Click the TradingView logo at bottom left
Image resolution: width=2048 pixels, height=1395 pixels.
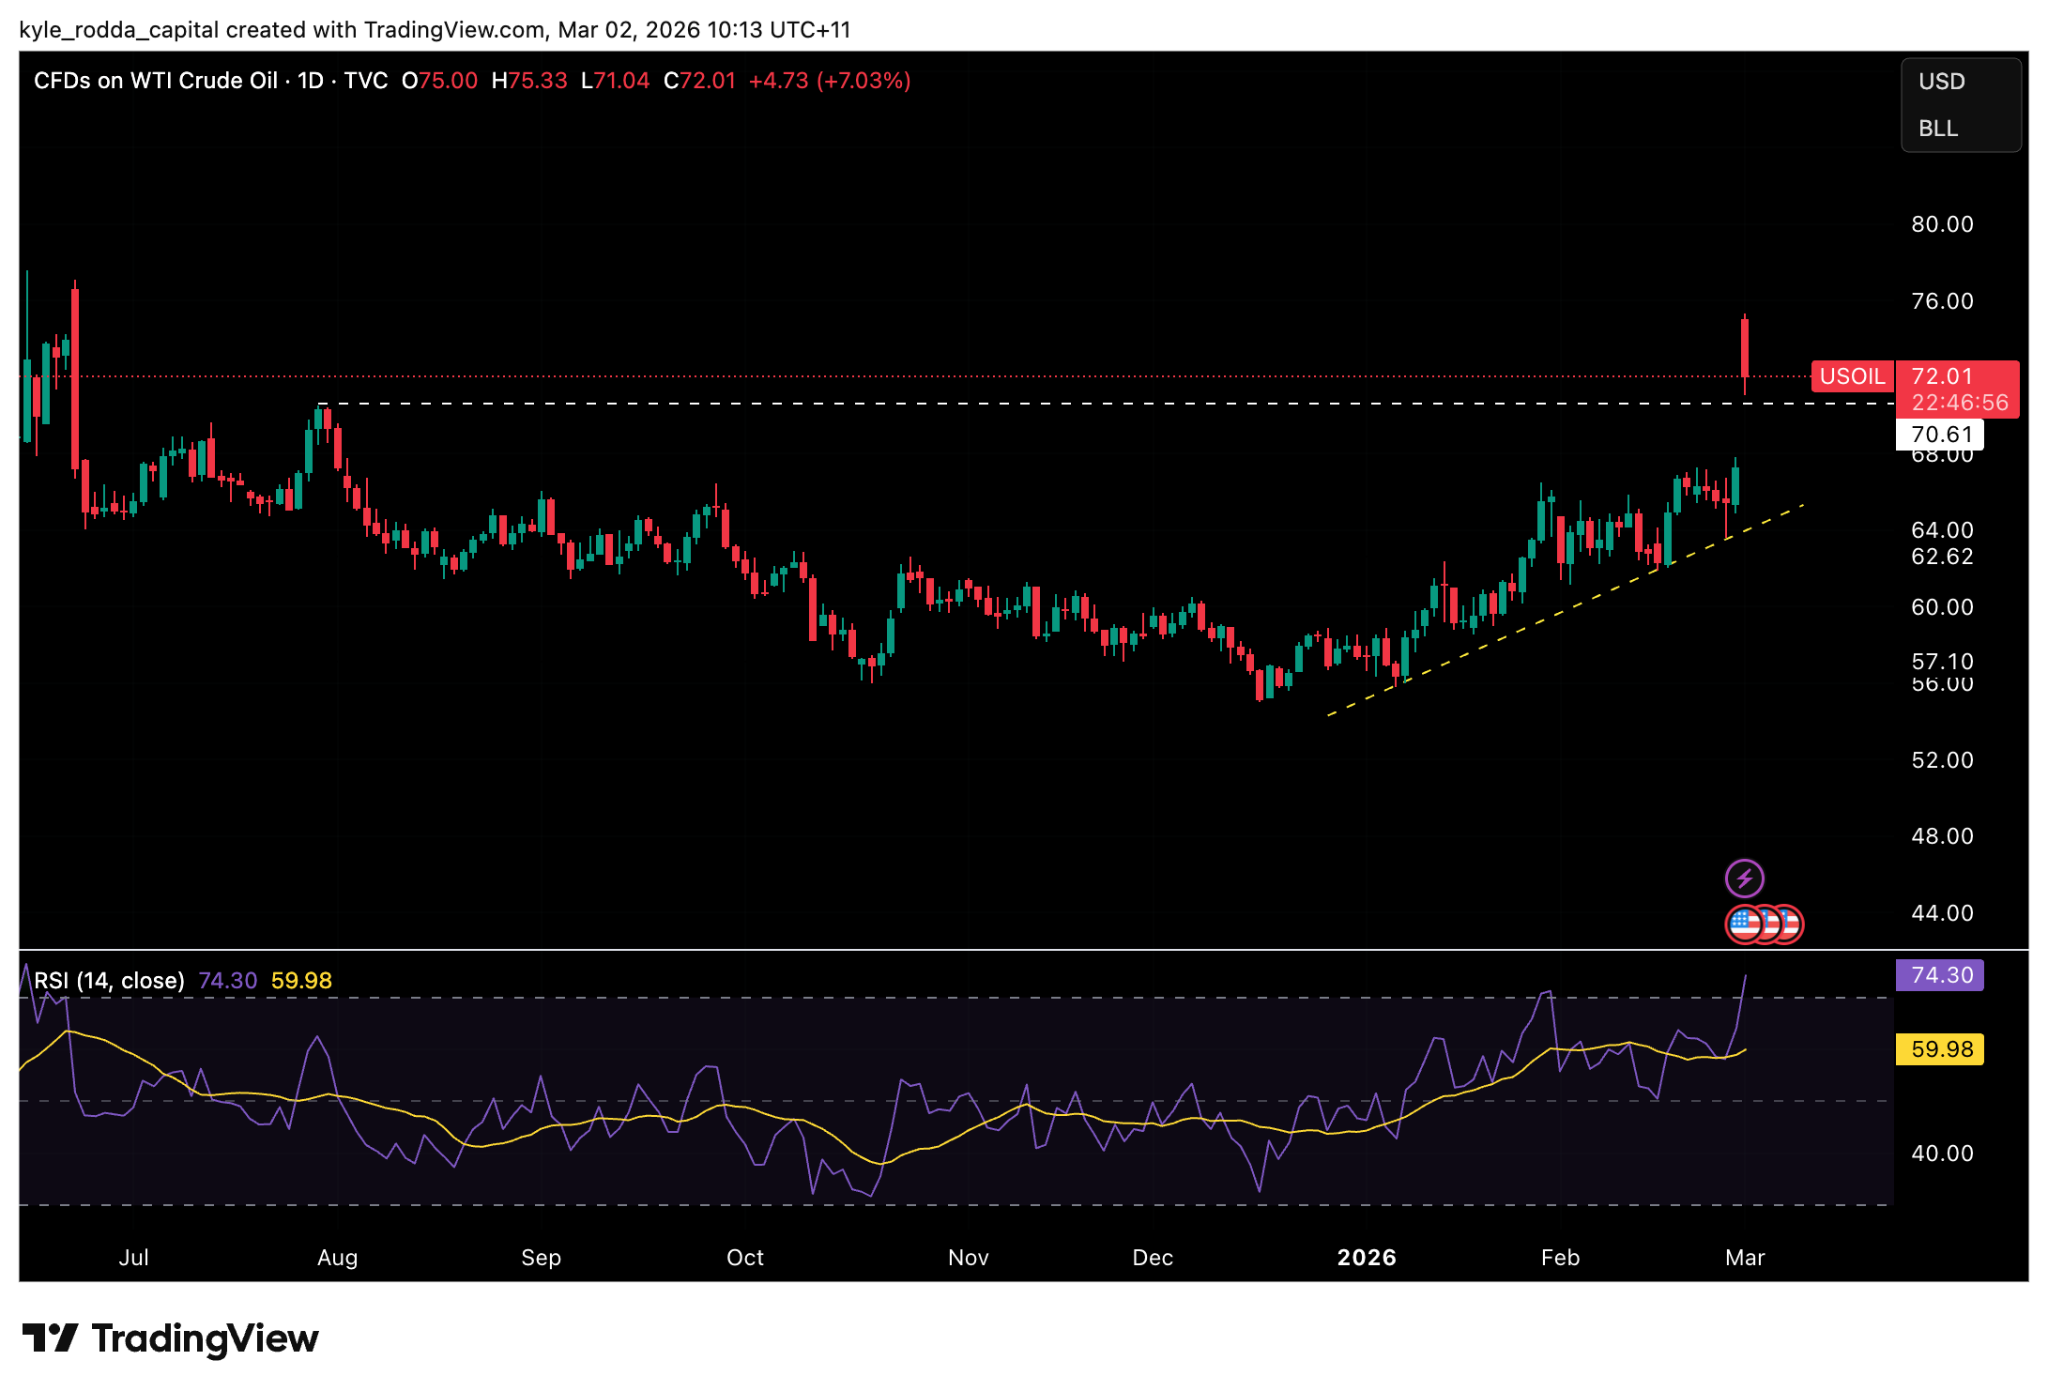pos(170,1338)
